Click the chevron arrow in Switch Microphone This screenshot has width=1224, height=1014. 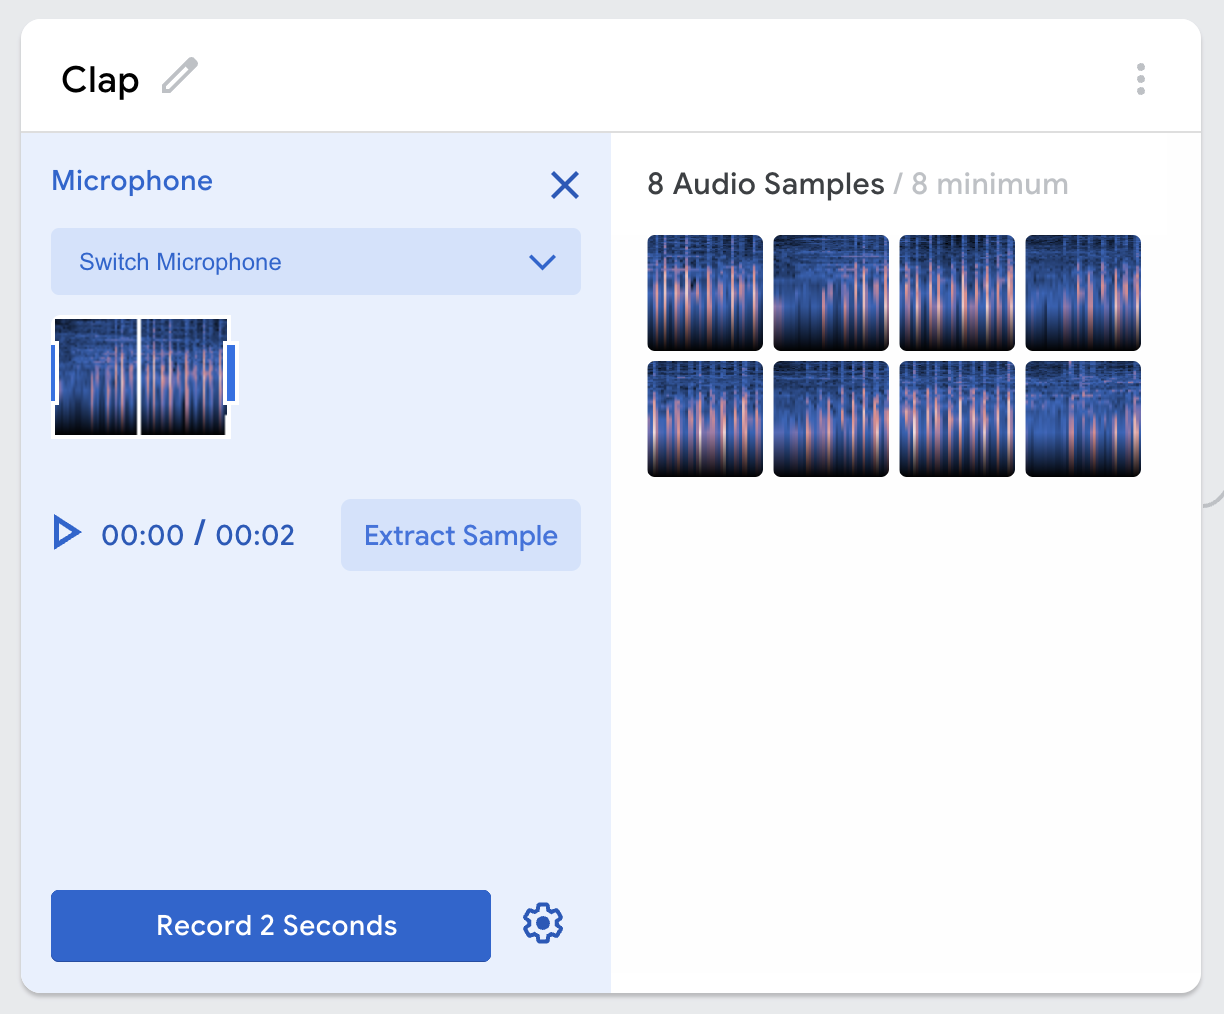pos(542,262)
